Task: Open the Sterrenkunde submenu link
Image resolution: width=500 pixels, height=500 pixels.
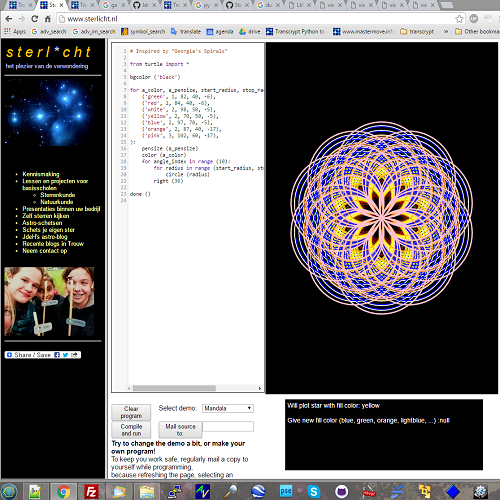Action: [58, 195]
